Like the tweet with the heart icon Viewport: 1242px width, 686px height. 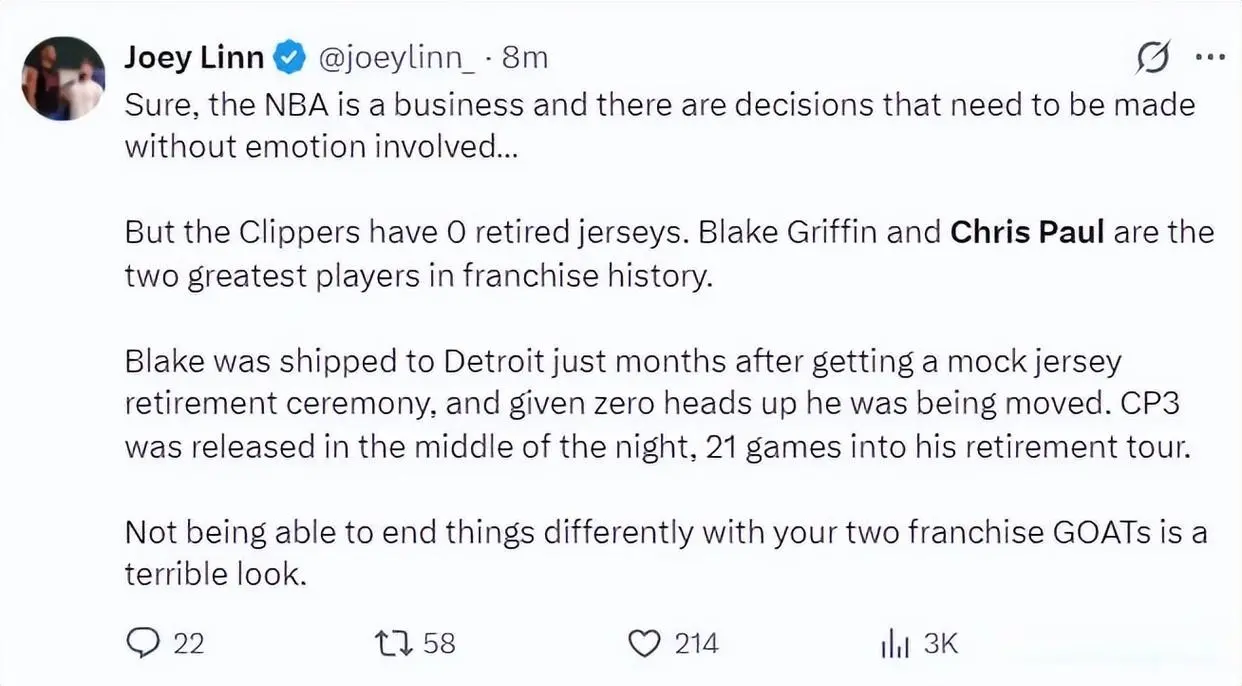(x=645, y=643)
